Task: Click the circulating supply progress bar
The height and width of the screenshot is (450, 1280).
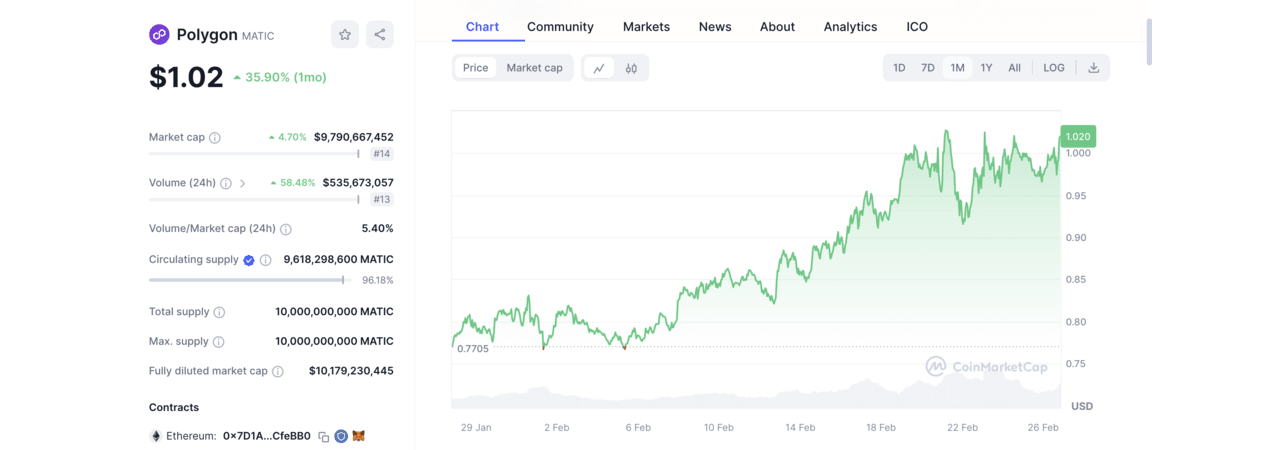Action: 248,280
